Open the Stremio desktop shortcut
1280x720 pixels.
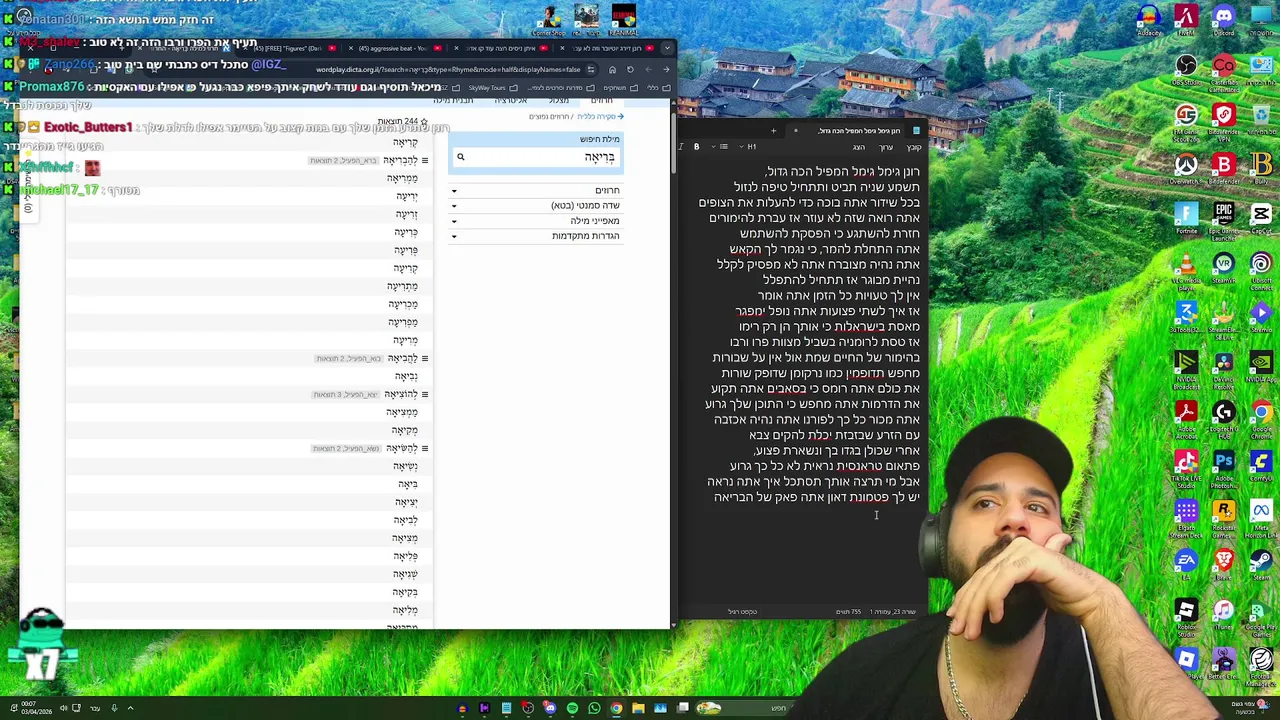point(1261,315)
